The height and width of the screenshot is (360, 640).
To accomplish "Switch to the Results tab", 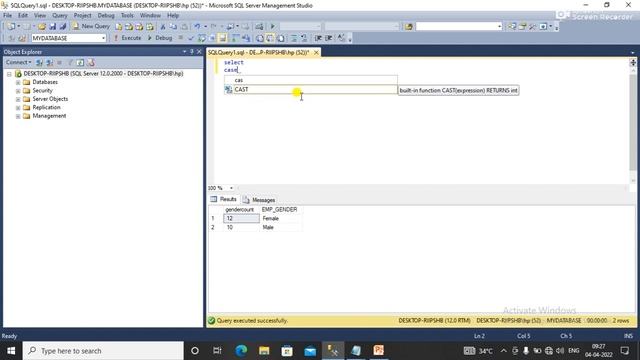I will (x=223, y=200).
